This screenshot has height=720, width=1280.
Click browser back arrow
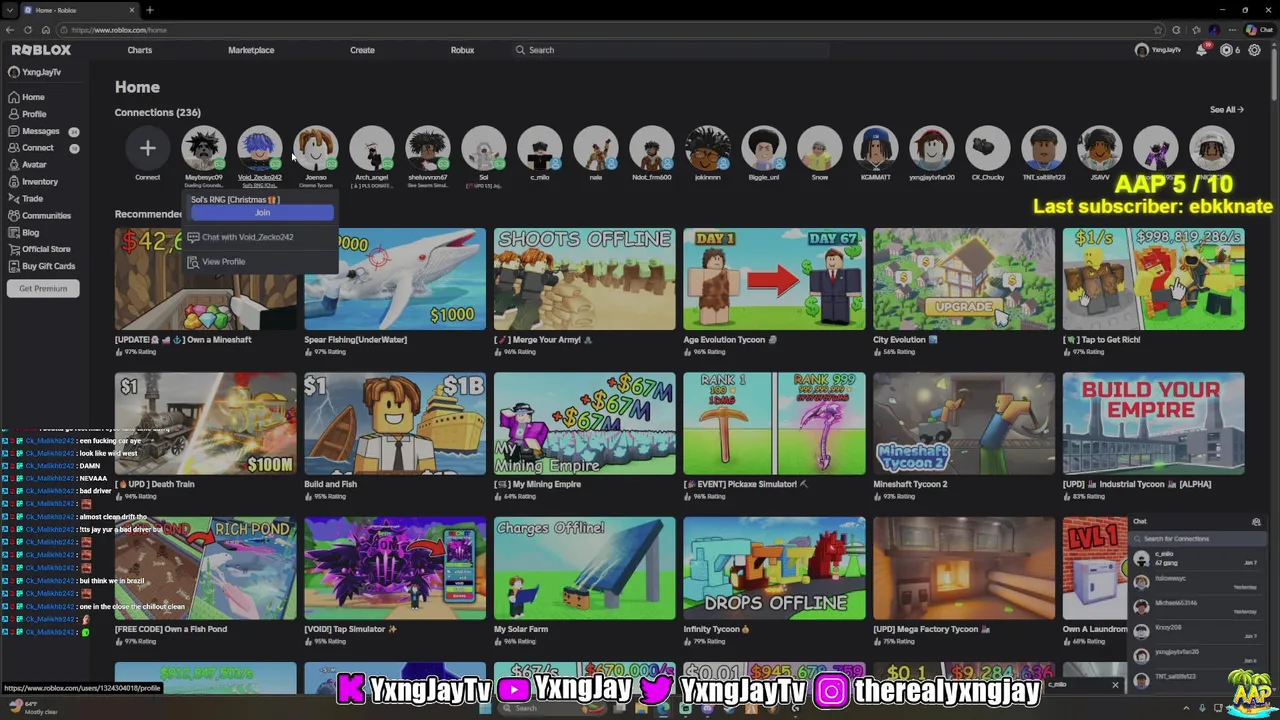pyautogui.click(x=10, y=30)
